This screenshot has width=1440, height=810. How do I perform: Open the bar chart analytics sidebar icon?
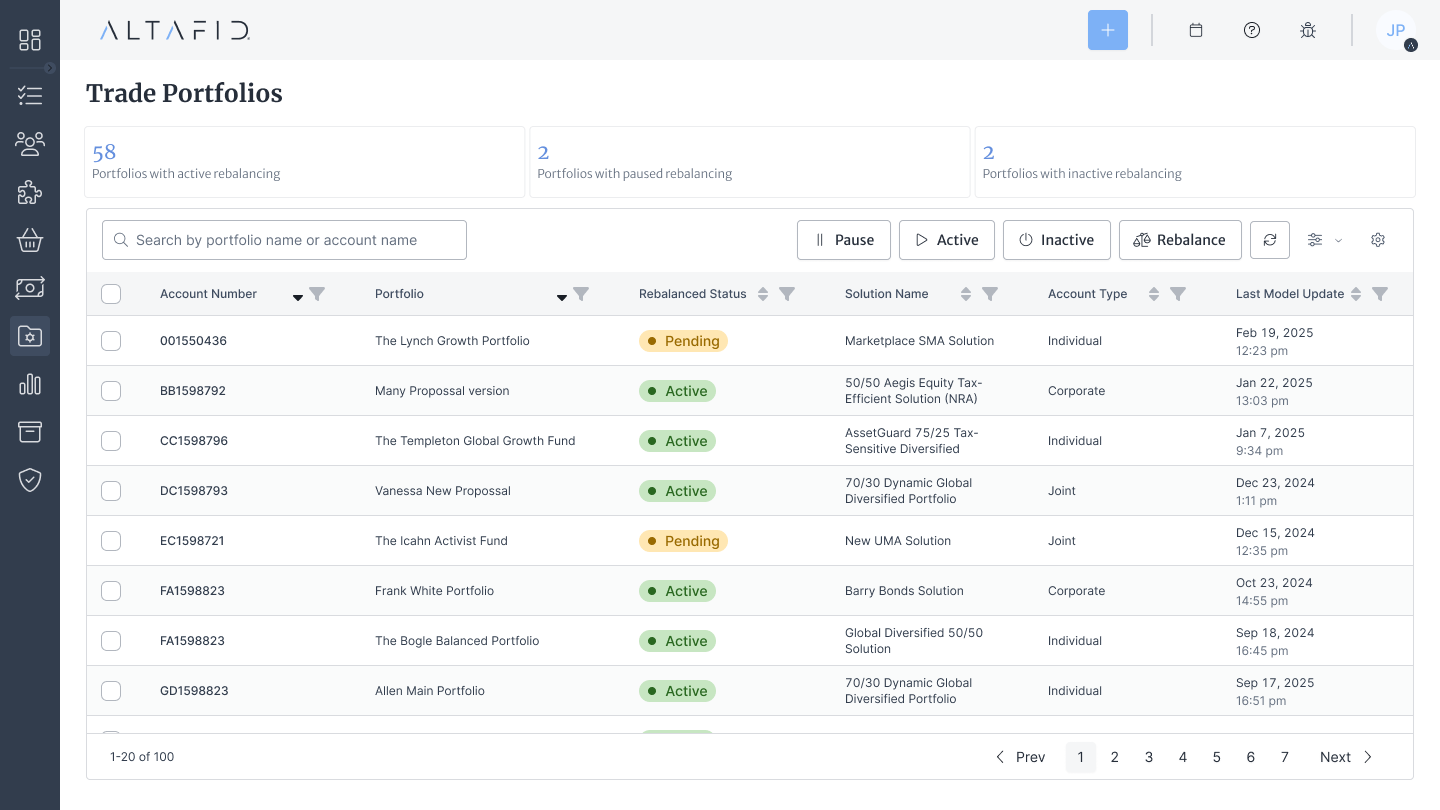click(x=30, y=384)
